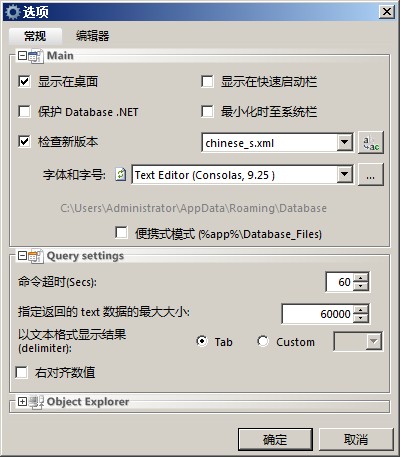Click the Main section table icon
This screenshot has height=457, width=400.
coord(36,56)
